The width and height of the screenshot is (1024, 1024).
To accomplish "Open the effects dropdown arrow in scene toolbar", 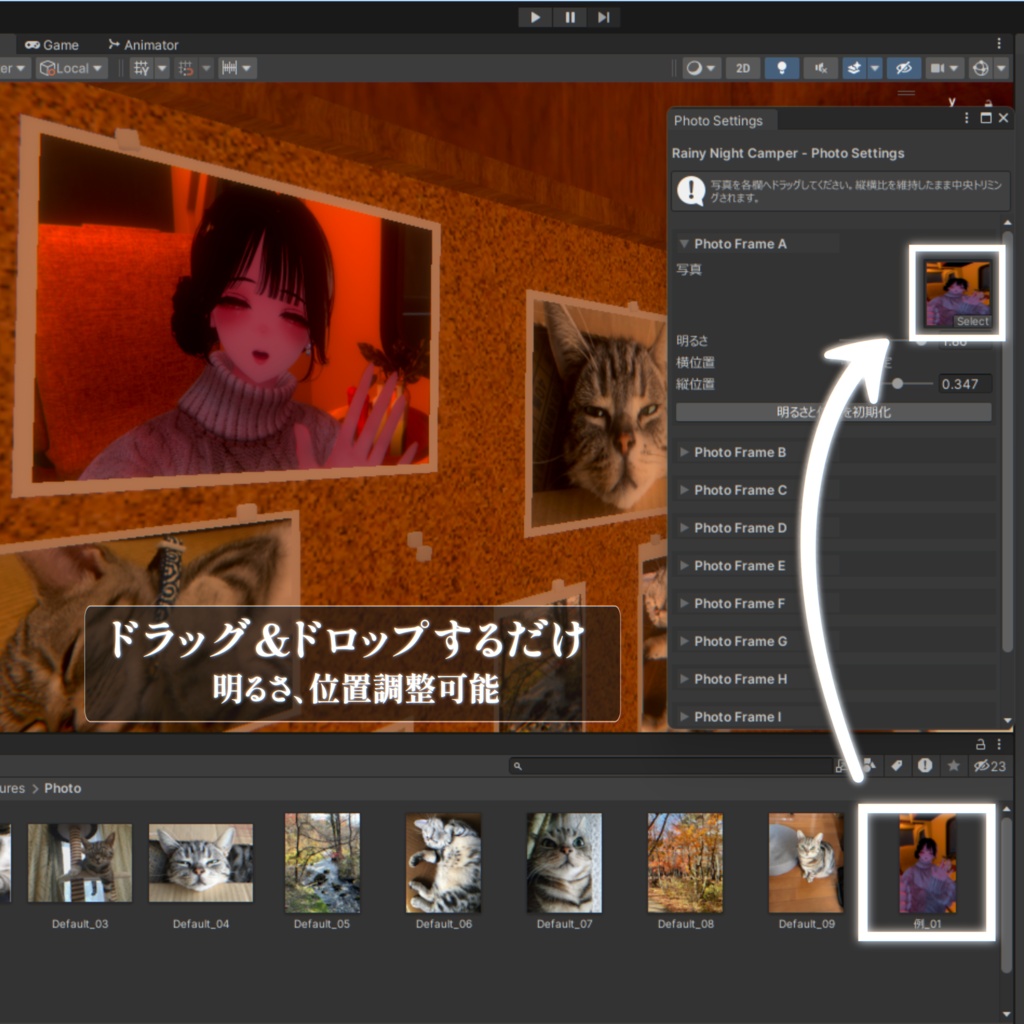I will coord(874,68).
